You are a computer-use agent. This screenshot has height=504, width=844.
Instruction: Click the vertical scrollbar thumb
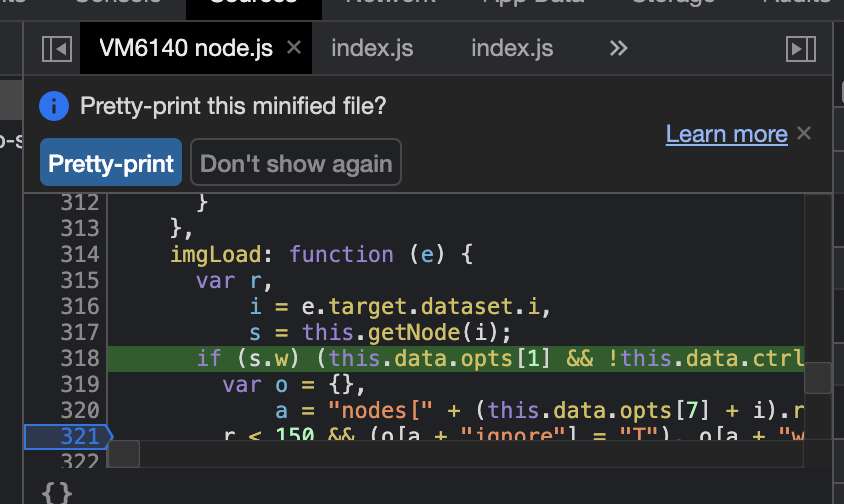tap(818, 378)
